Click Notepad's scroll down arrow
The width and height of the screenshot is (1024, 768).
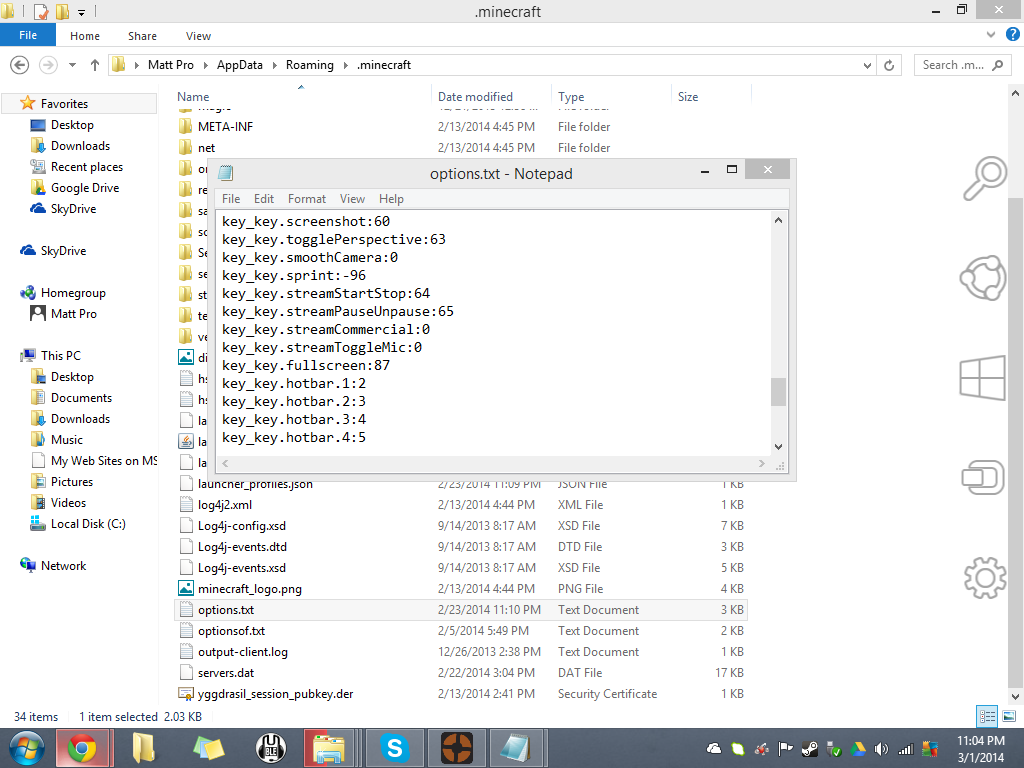click(x=778, y=447)
